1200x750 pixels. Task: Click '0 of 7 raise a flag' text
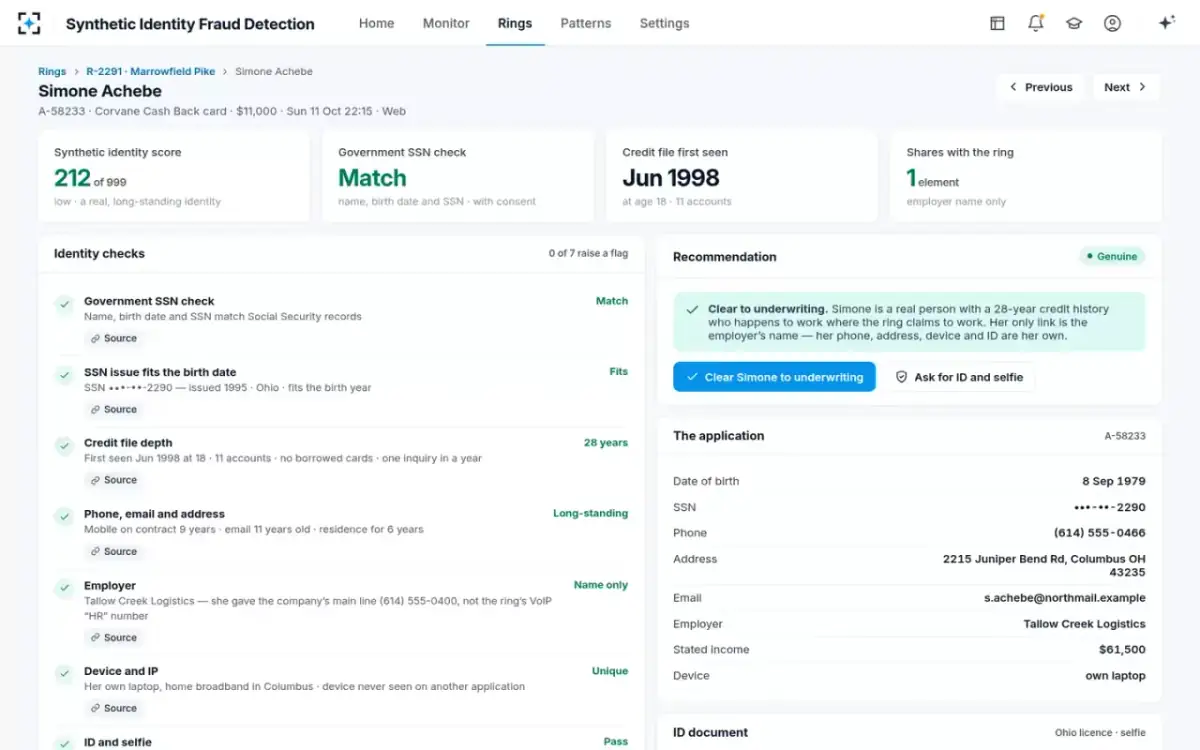pos(588,253)
